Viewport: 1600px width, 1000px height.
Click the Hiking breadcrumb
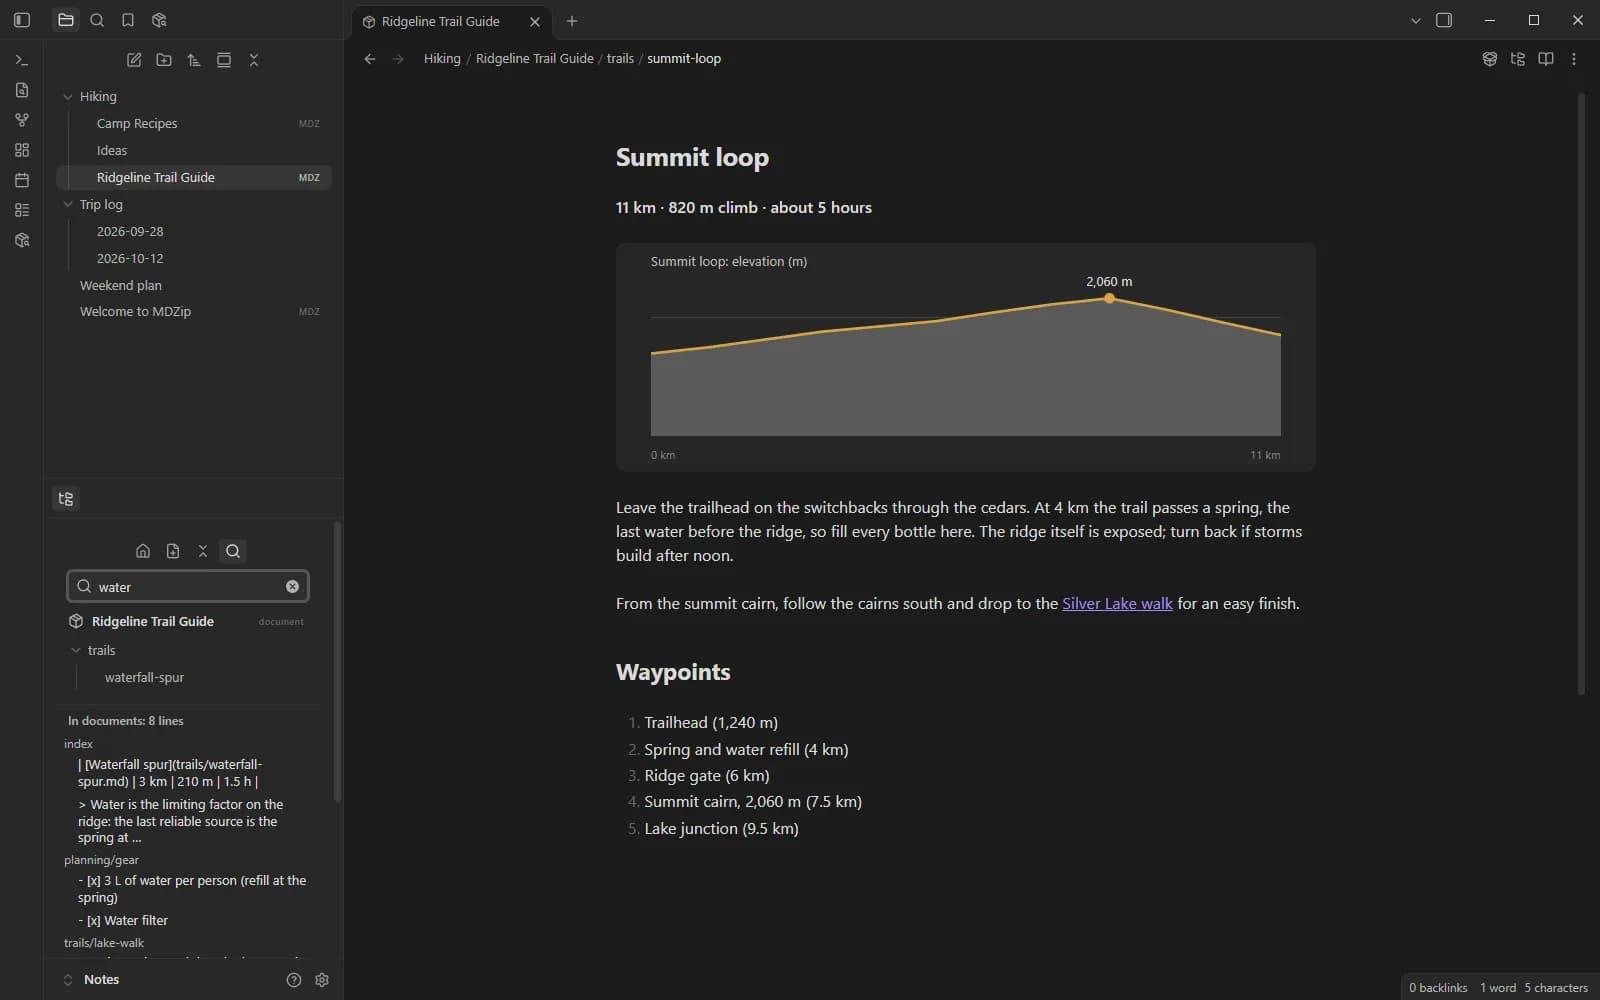pos(442,59)
